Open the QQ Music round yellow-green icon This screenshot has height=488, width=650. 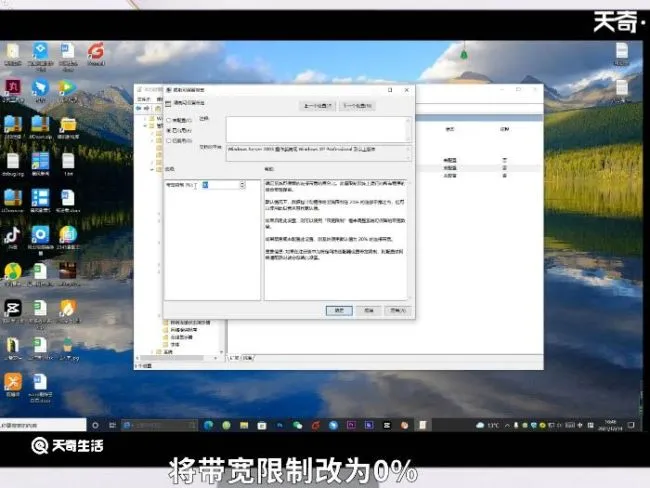coord(13,274)
